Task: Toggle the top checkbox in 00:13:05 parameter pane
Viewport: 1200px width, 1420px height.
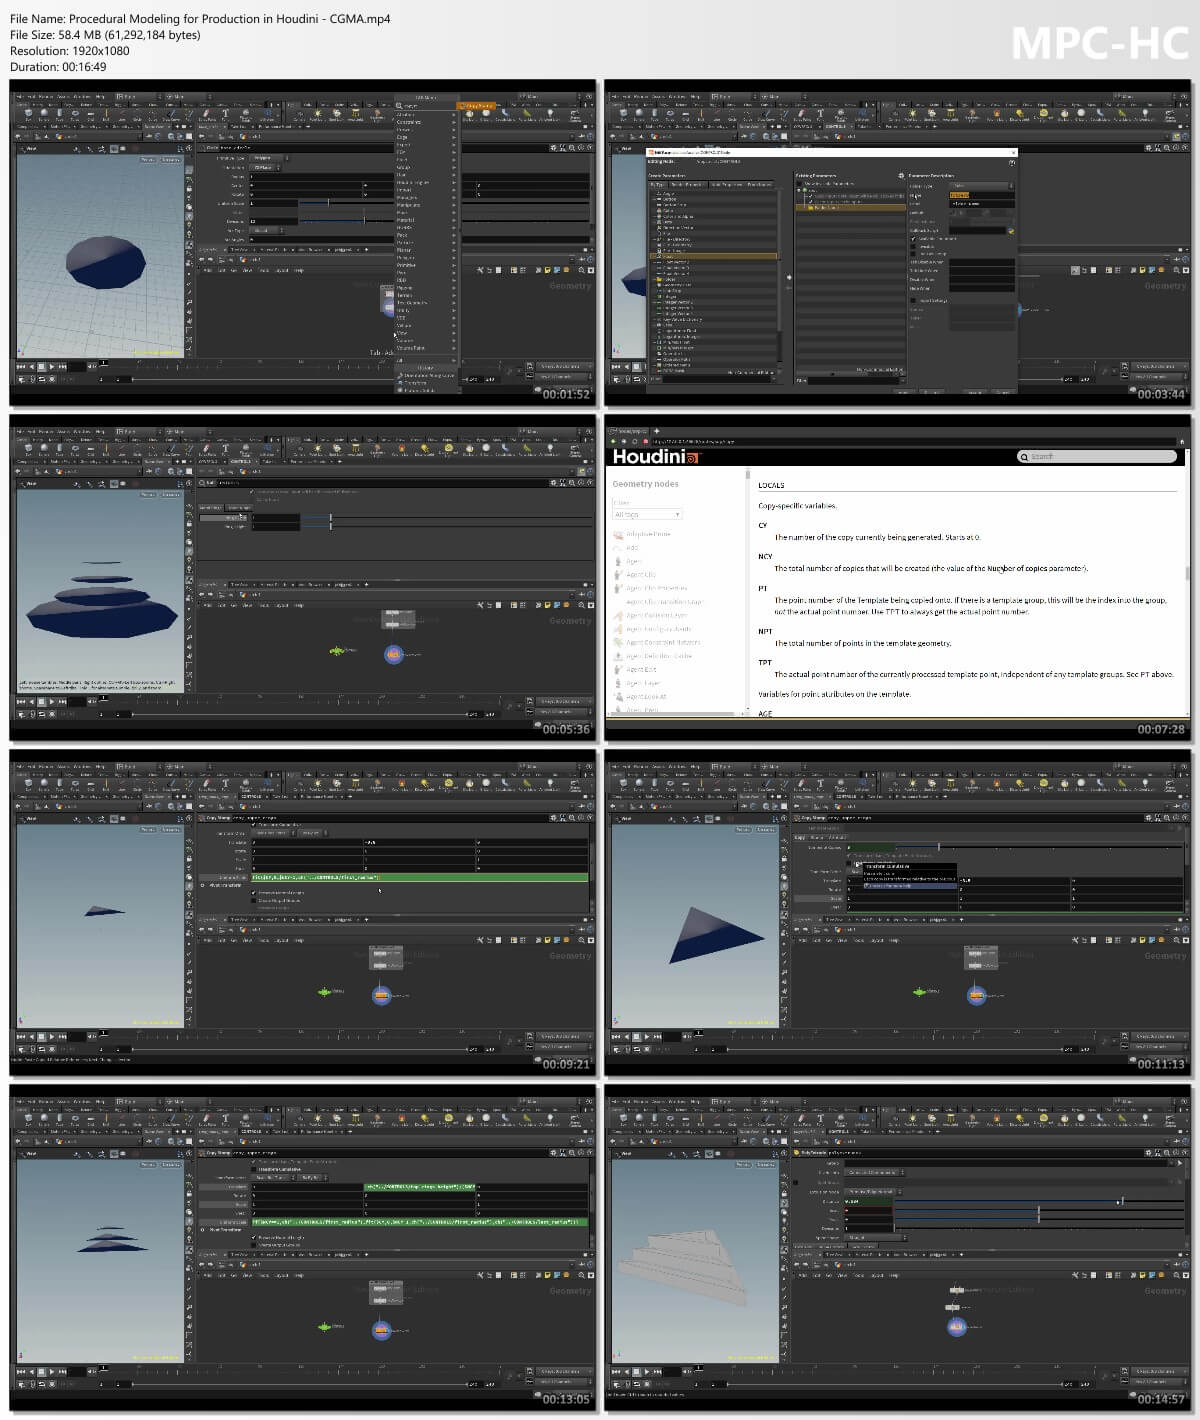Action: (254, 1161)
